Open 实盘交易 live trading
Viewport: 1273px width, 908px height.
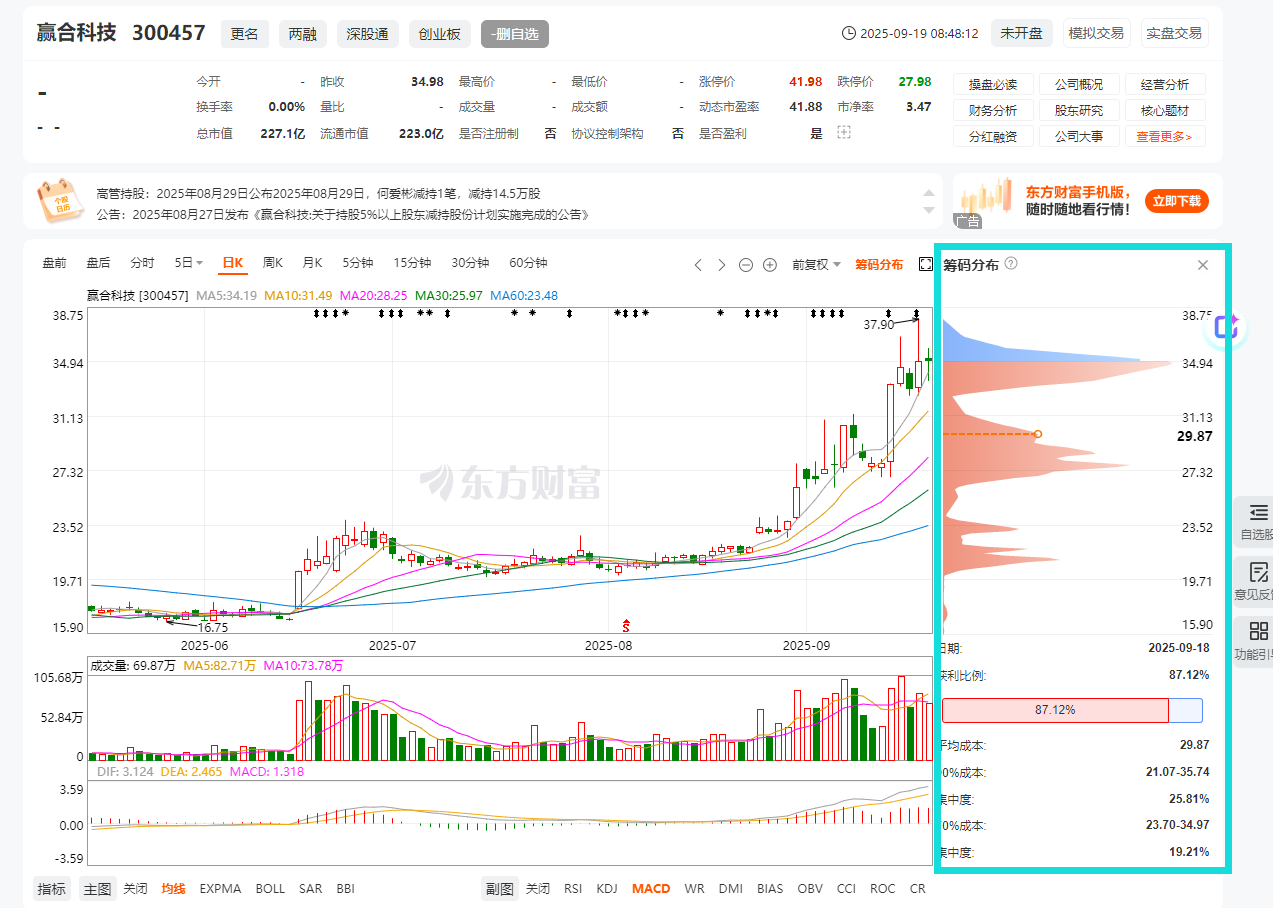point(1175,33)
